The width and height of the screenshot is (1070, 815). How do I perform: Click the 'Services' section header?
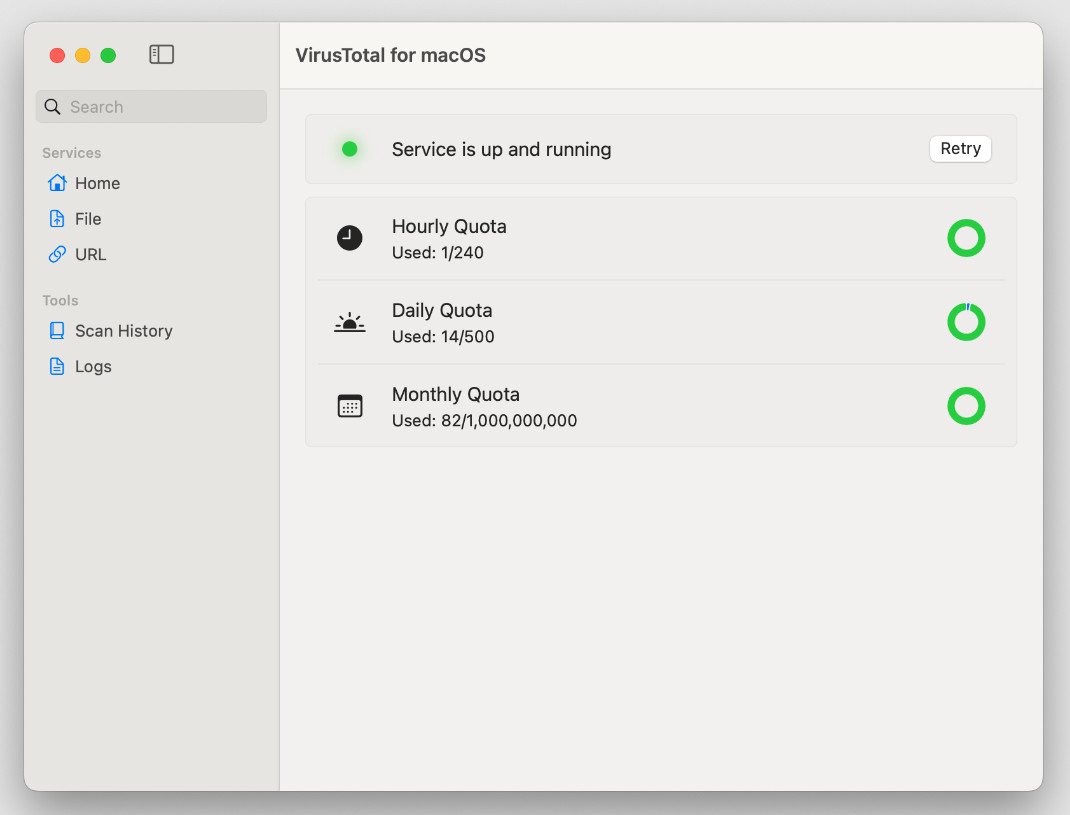[x=72, y=153]
